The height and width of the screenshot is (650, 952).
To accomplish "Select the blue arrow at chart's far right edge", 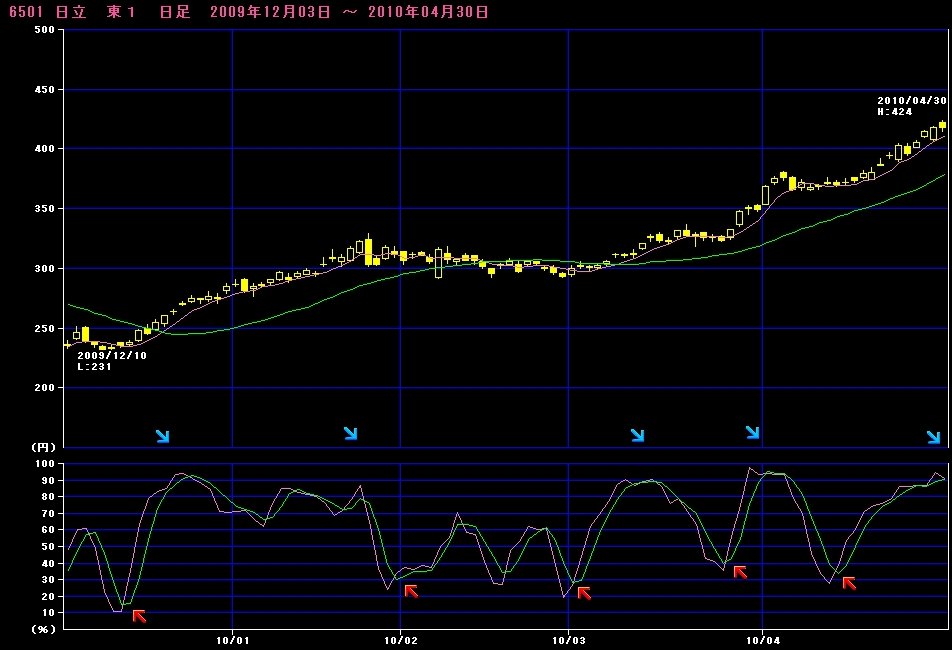I will click(933, 437).
